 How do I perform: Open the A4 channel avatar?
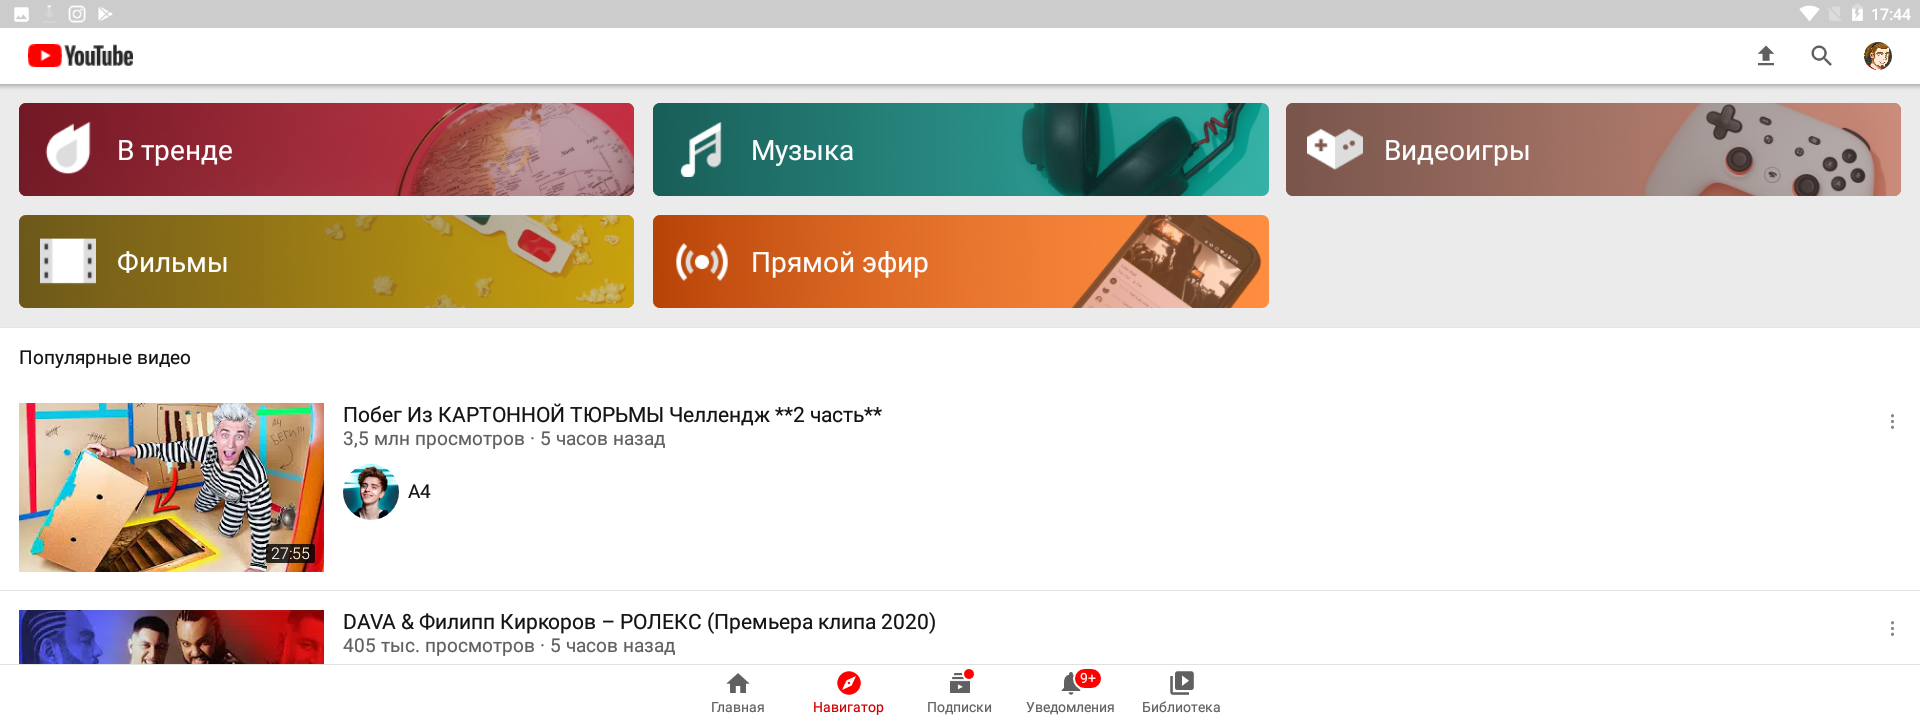pos(371,492)
